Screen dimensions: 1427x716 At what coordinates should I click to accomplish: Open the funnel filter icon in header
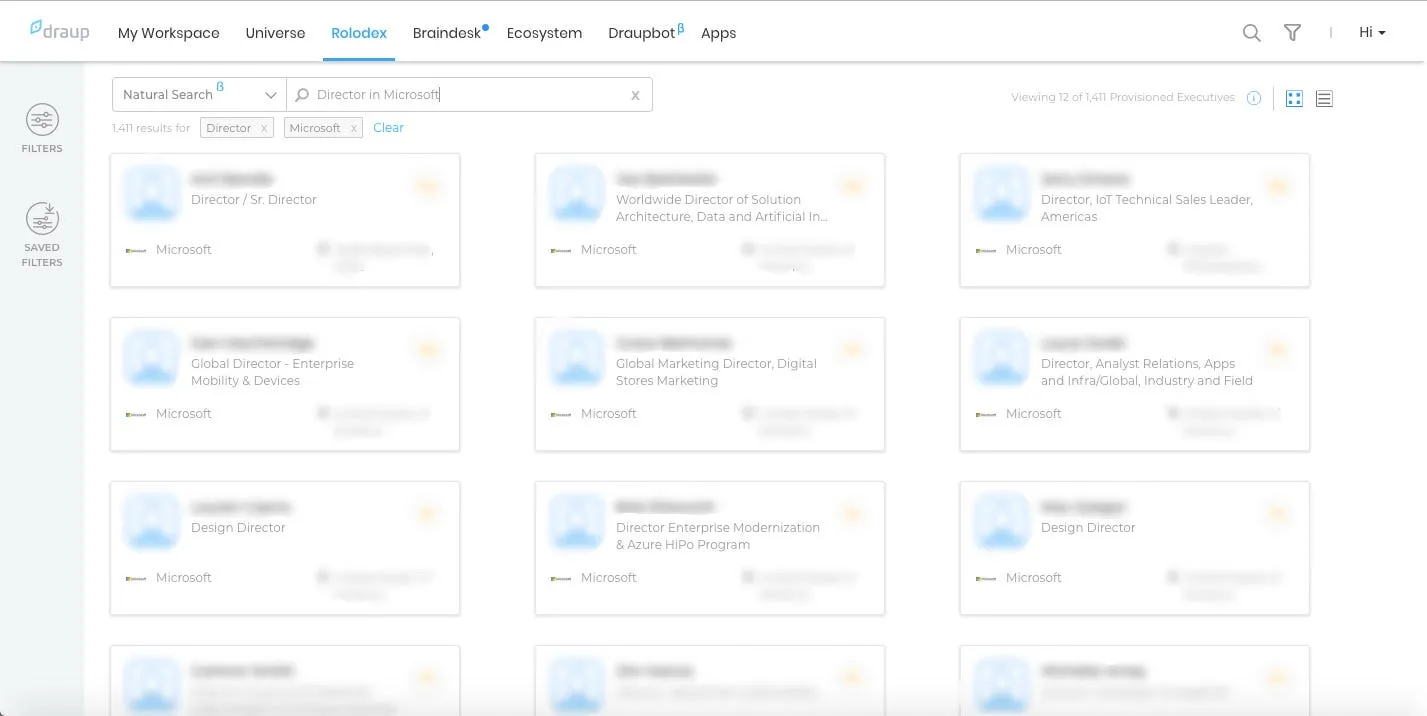[1292, 33]
